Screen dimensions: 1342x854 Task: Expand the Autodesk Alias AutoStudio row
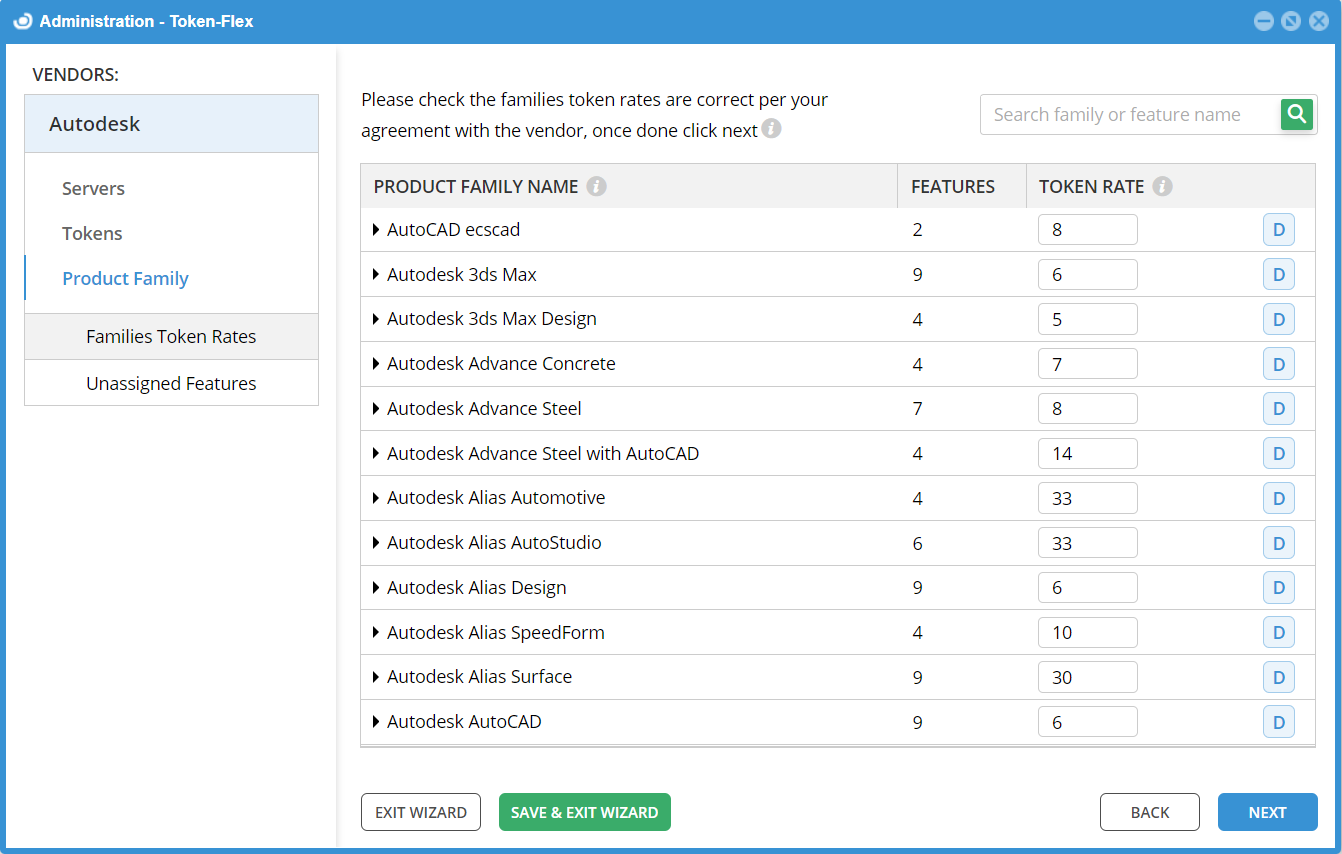376,543
